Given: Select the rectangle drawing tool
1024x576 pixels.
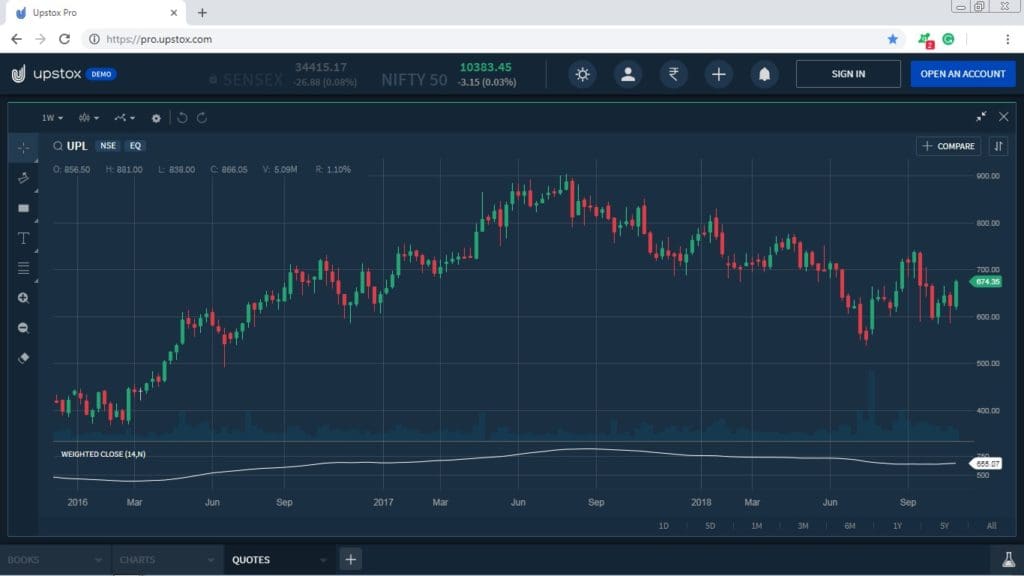Looking at the screenshot, I should click(22, 208).
